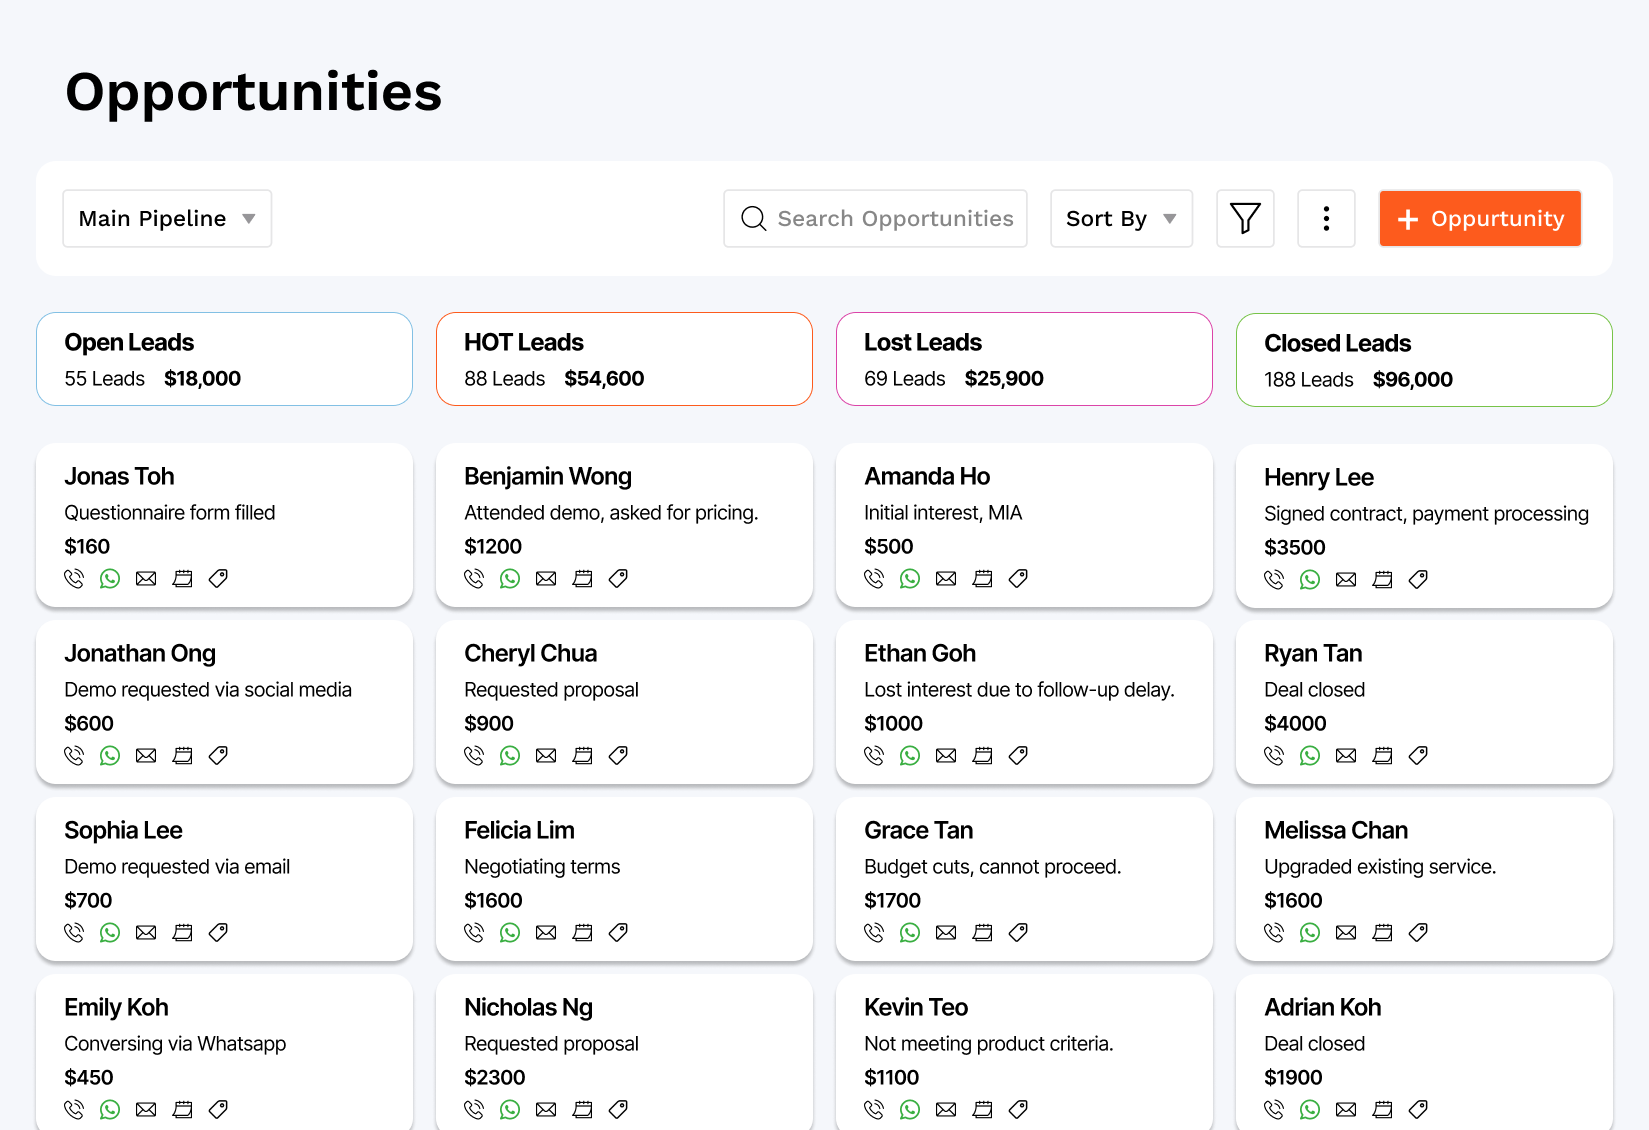Message Jonas Toh on WhatsApp
The height and width of the screenshot is (1130, 1649).
pos(110,578)
